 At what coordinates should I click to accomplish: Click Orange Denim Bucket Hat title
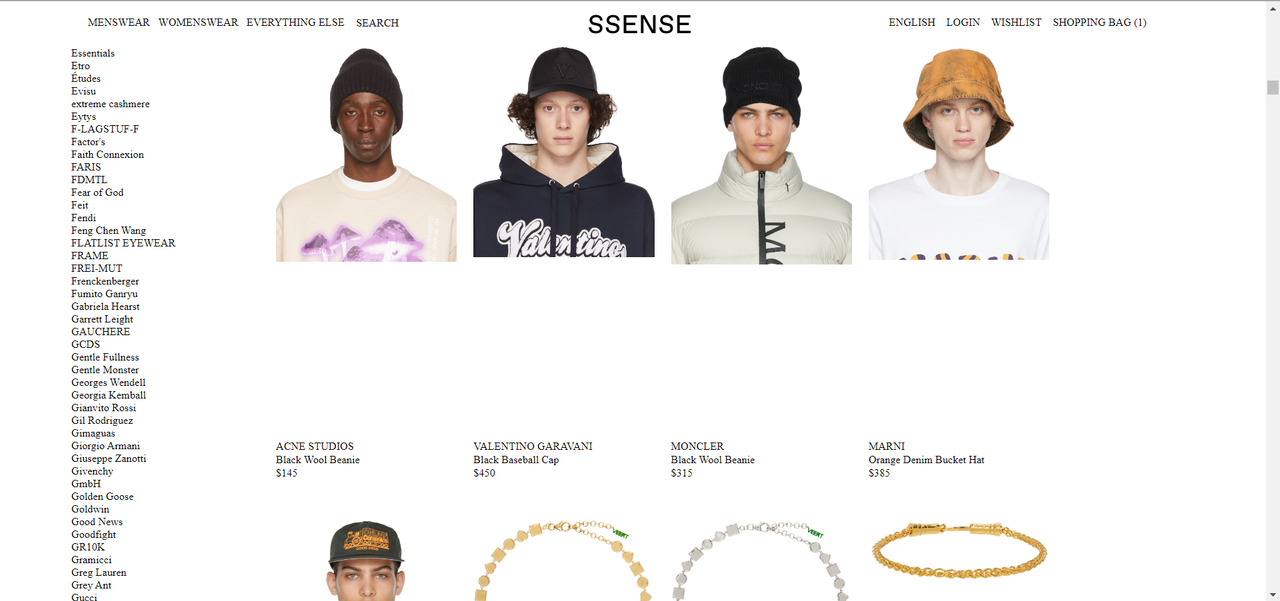coord(926,460)
